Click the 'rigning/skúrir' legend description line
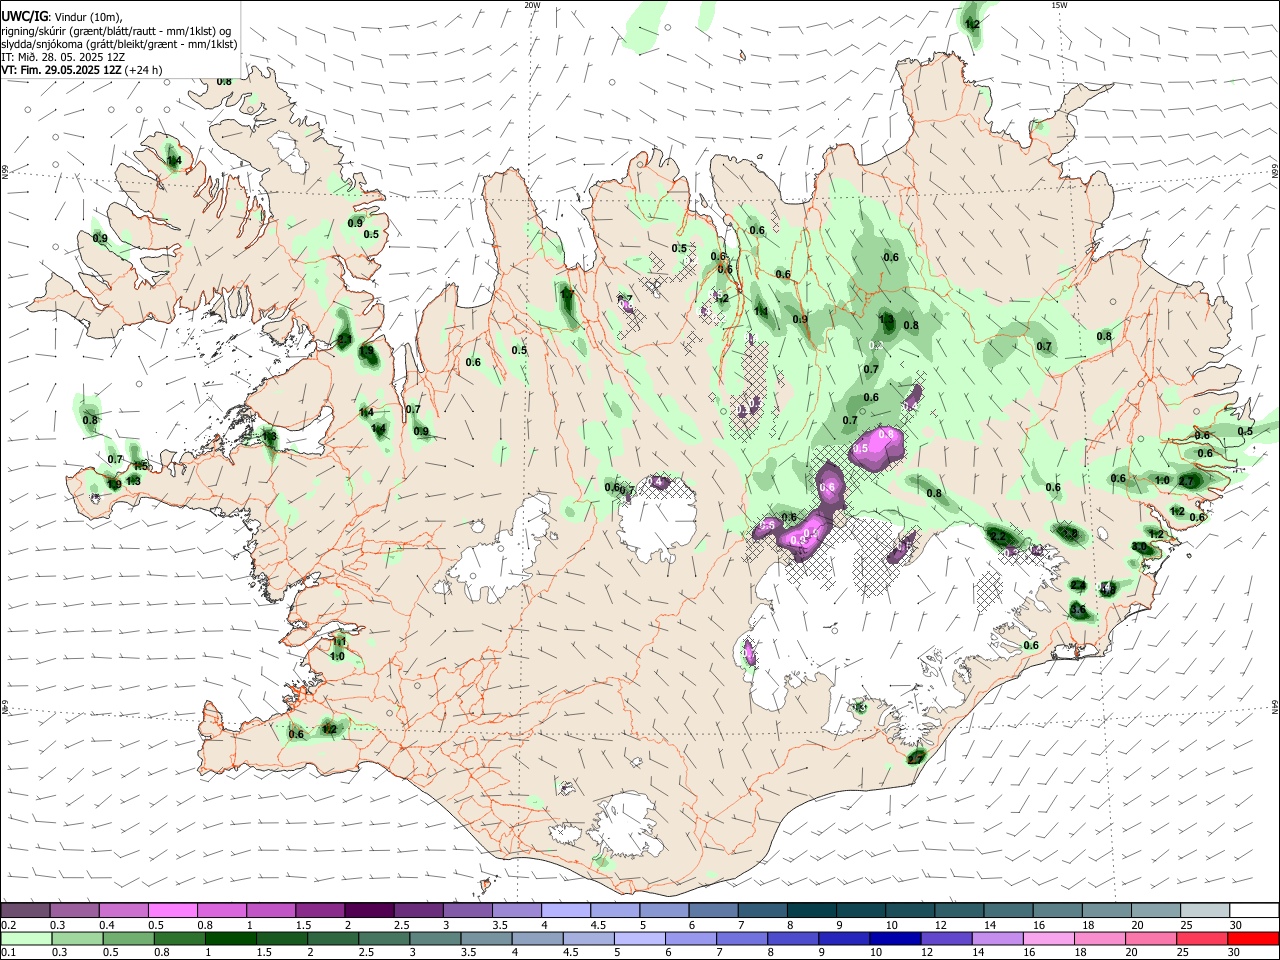The image size is (1280, 960). [116, 30]
